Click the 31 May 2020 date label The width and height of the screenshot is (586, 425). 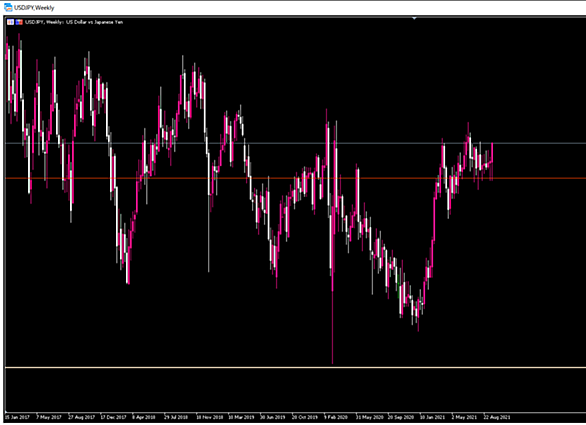369,417
